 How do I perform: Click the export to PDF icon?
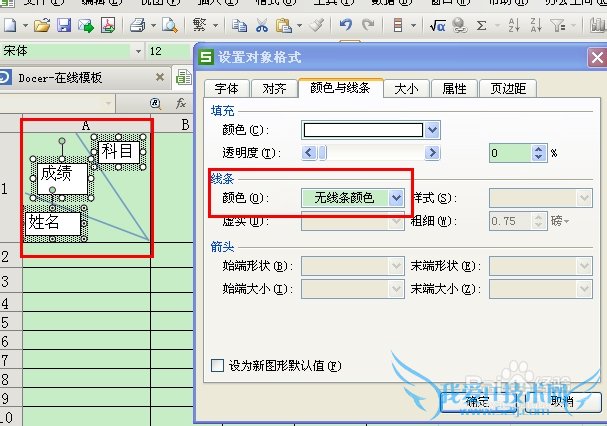click(x=108, y=26)
